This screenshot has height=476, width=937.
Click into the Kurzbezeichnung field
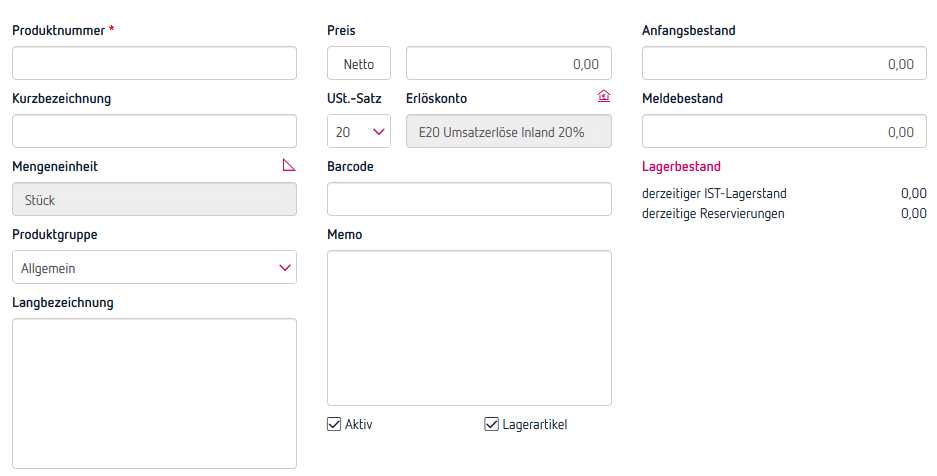coord(154,131)
